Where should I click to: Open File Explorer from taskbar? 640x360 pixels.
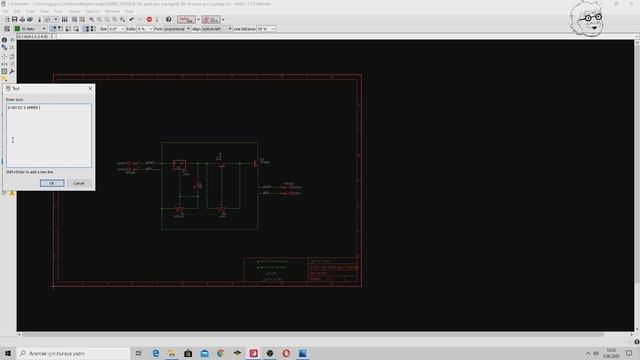point(172,353)
